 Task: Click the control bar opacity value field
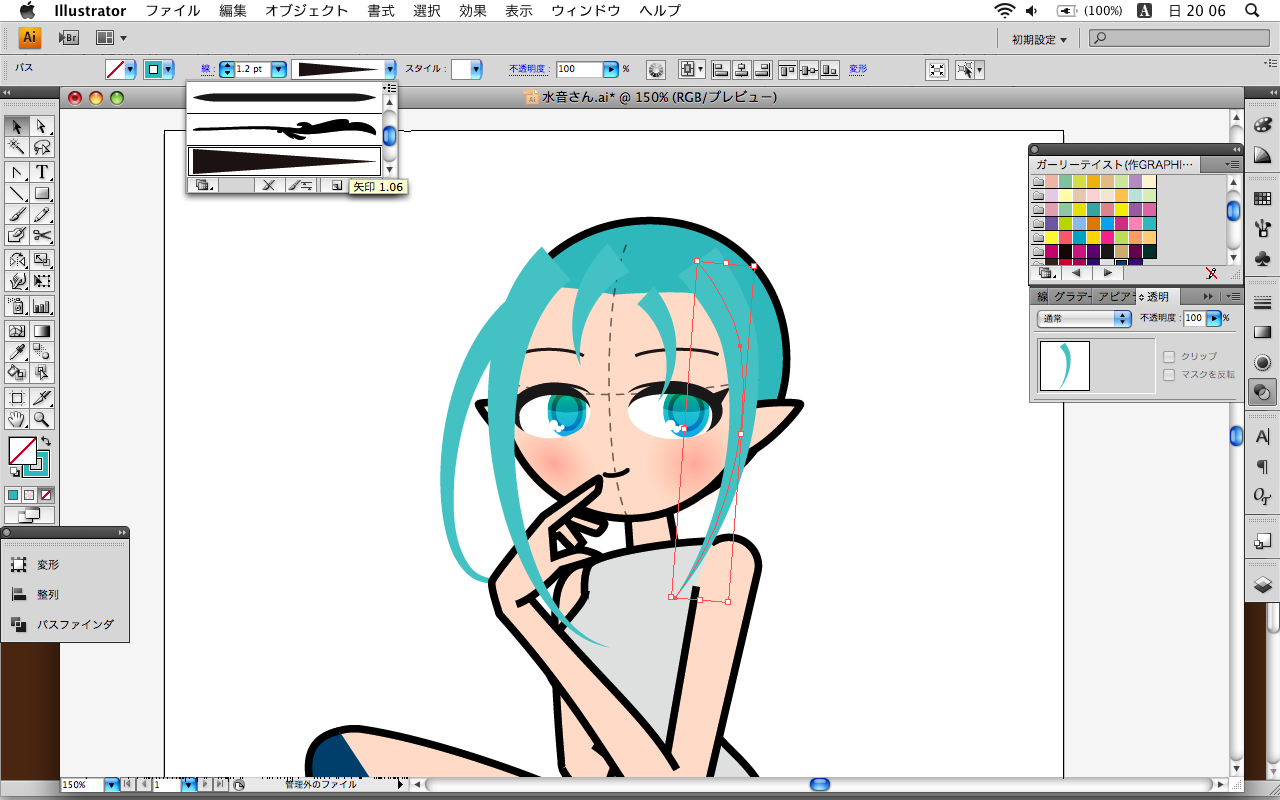[x=578, y=69]
